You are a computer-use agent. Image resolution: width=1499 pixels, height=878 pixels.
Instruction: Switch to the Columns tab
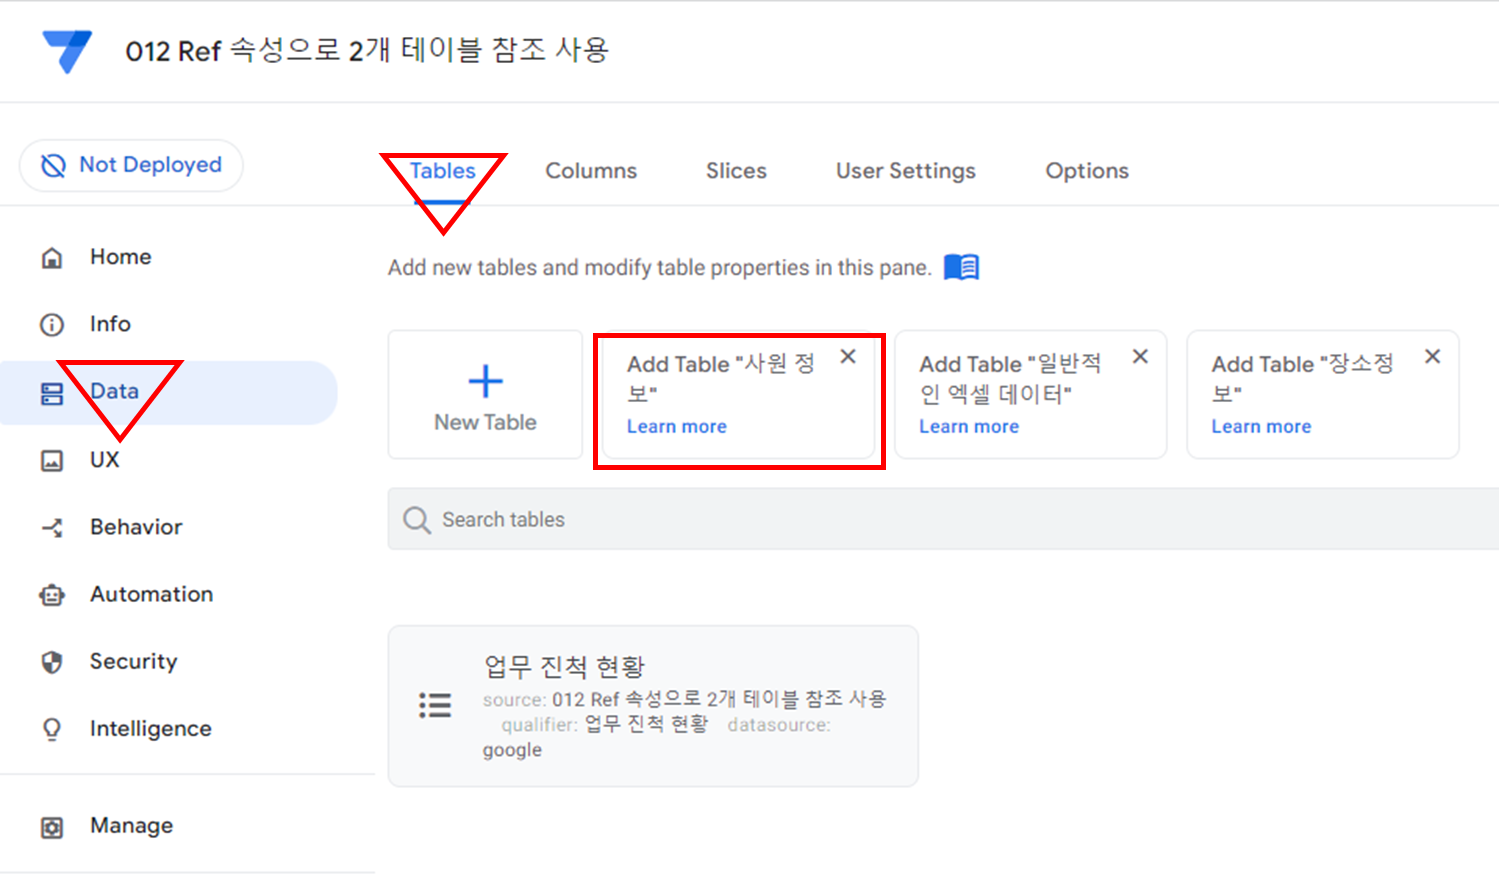point(590,170)
